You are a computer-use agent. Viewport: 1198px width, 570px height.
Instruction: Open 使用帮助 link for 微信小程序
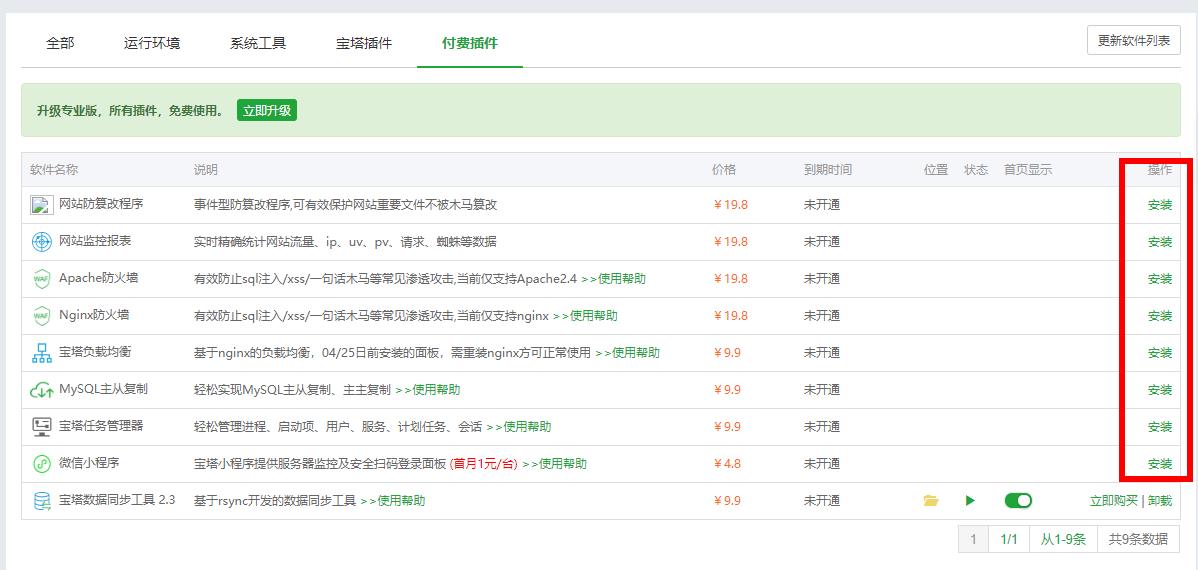[x=555, y=464]
